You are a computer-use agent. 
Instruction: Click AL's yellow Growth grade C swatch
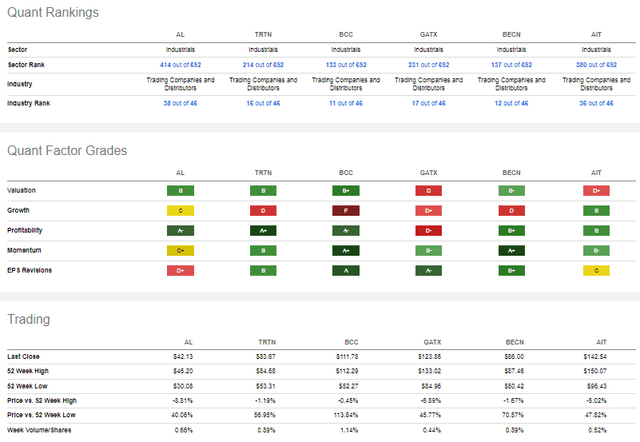[178, 211]
